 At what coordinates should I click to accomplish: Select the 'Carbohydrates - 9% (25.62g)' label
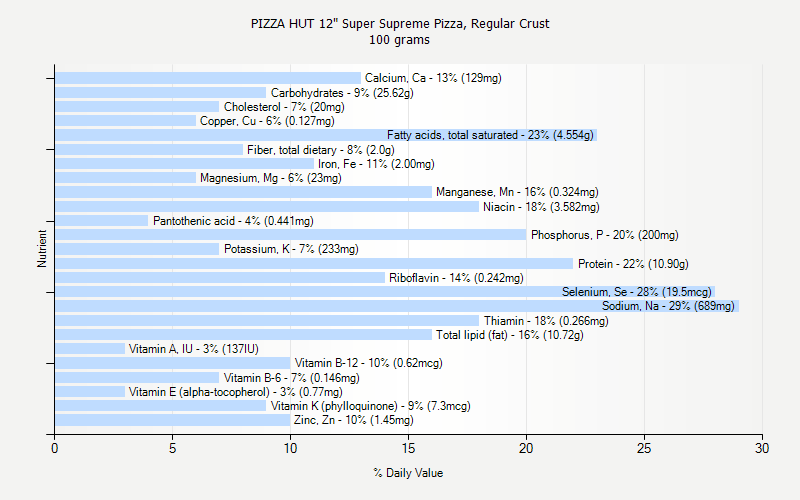tap(342, 93)
